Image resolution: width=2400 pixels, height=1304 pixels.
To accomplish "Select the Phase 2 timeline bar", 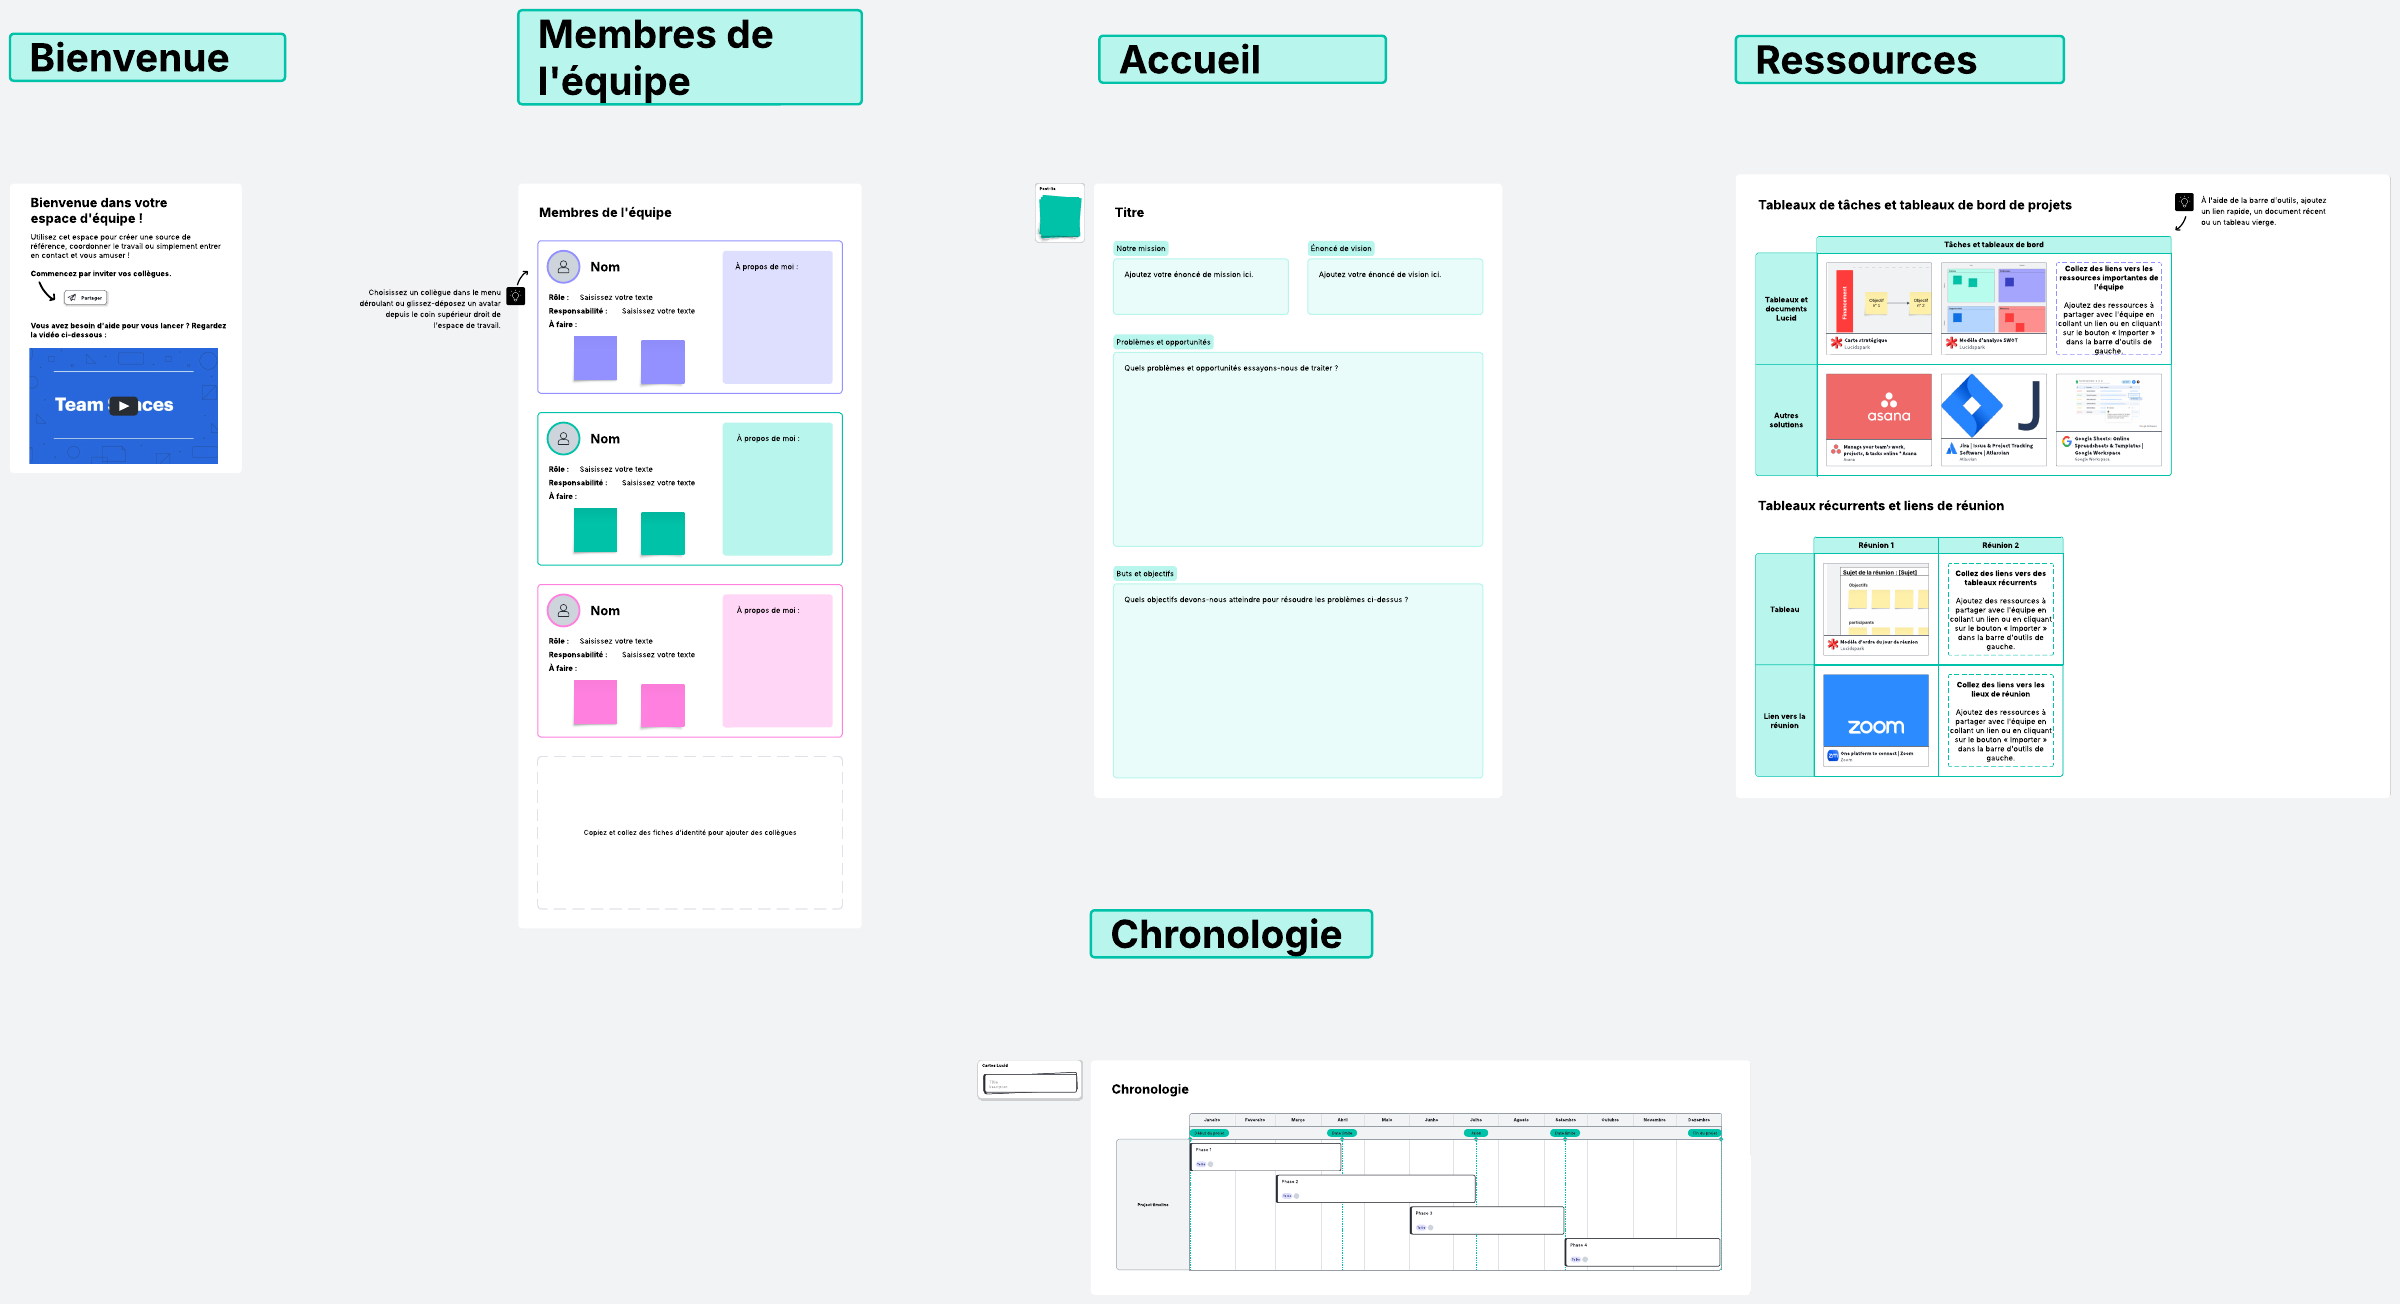I will 1375,1188.
